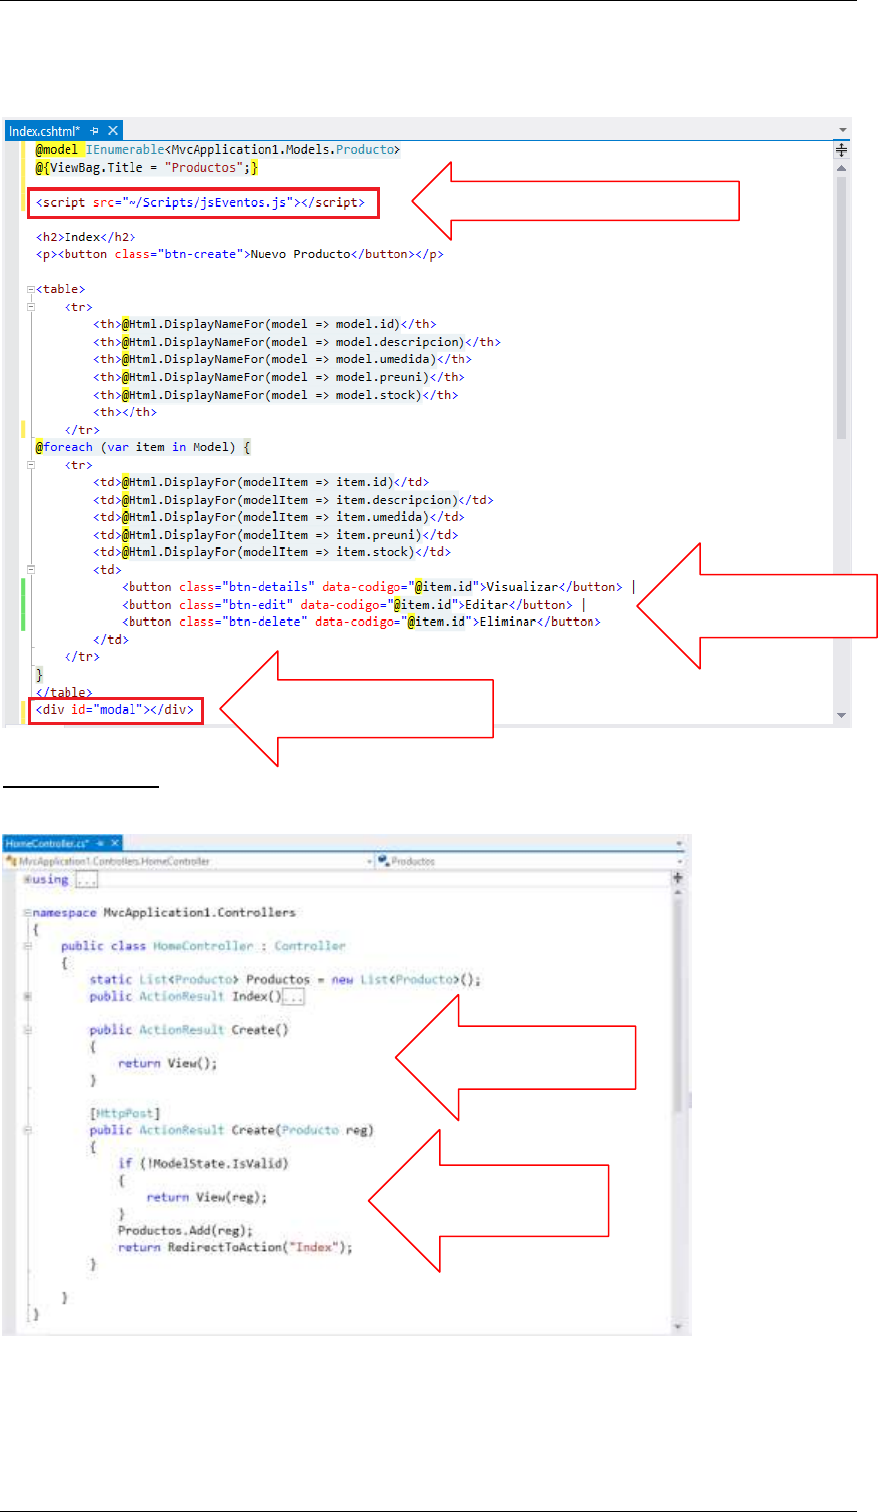Click the split-view handle in Index.cshtml editor

point(842,150)
